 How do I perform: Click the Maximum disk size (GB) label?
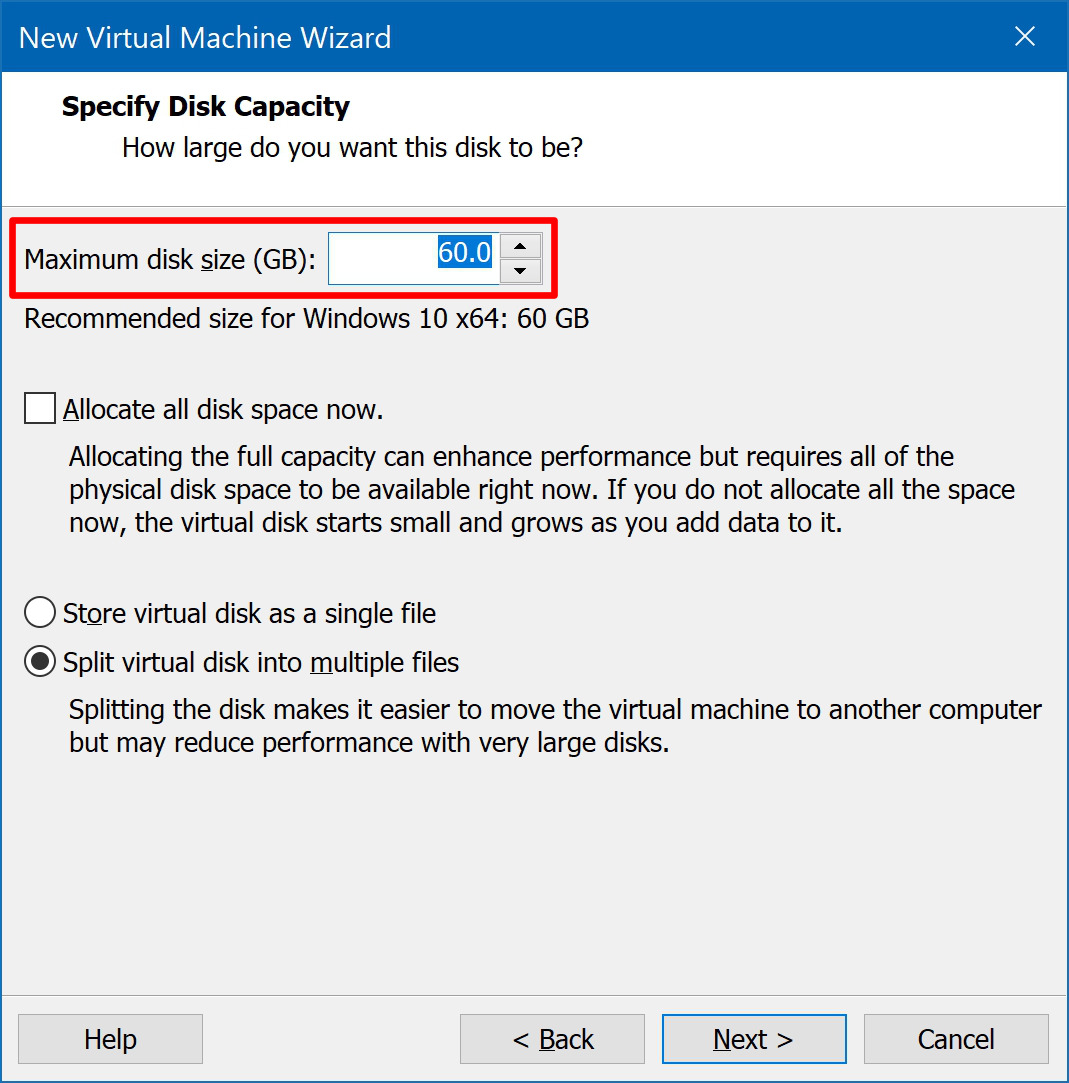(x=170, y=260)
